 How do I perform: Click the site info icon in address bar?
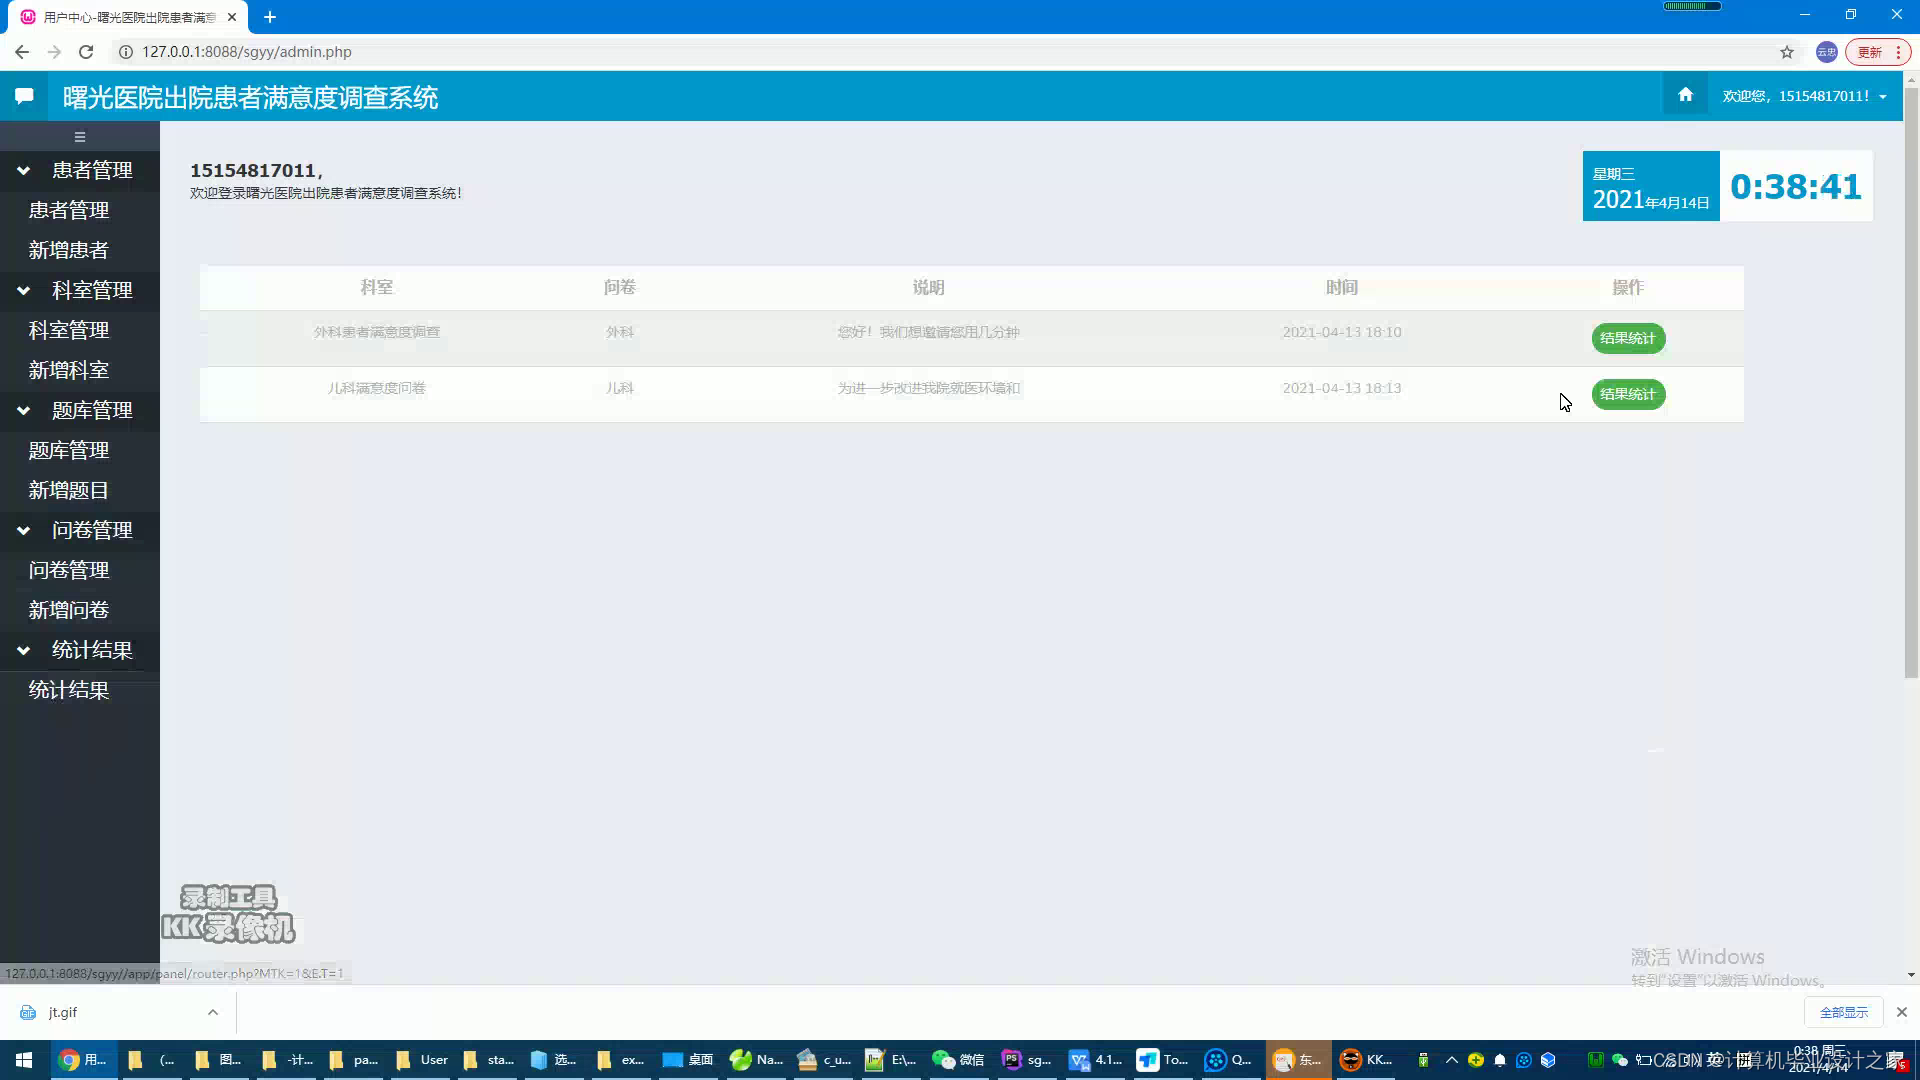coord(126,52)
